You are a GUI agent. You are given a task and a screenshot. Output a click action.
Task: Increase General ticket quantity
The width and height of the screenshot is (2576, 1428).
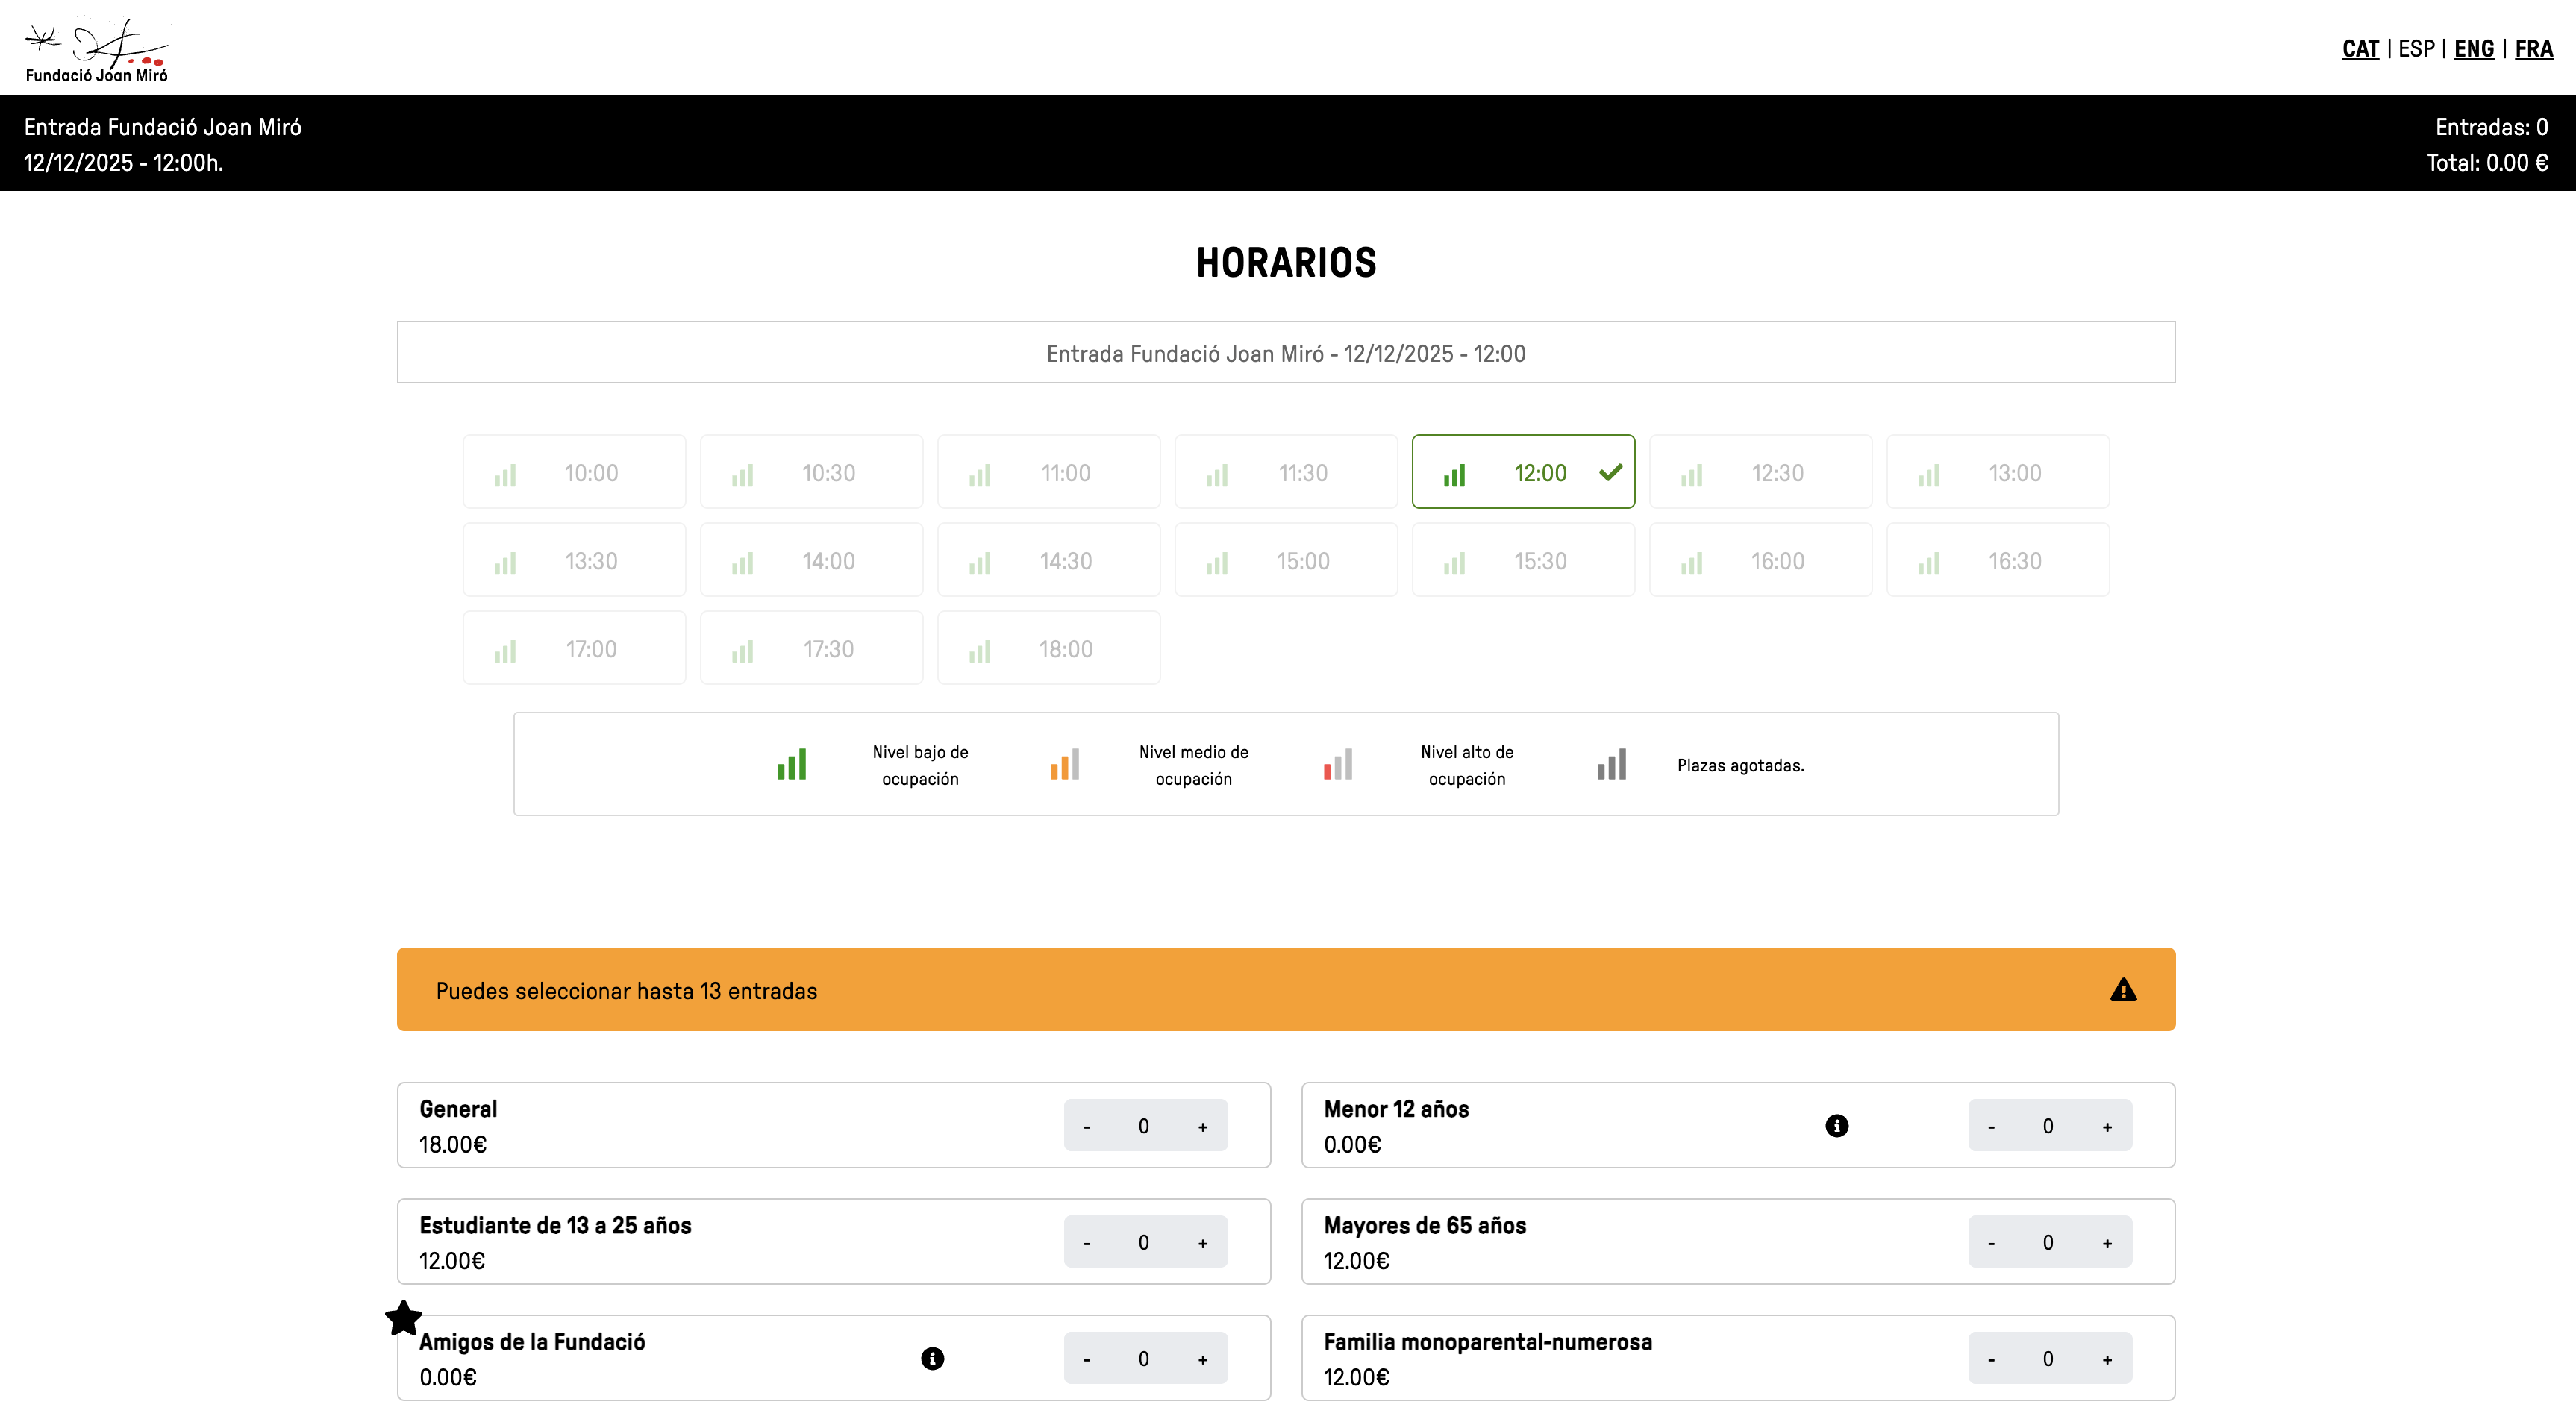click(1203, 1127)
